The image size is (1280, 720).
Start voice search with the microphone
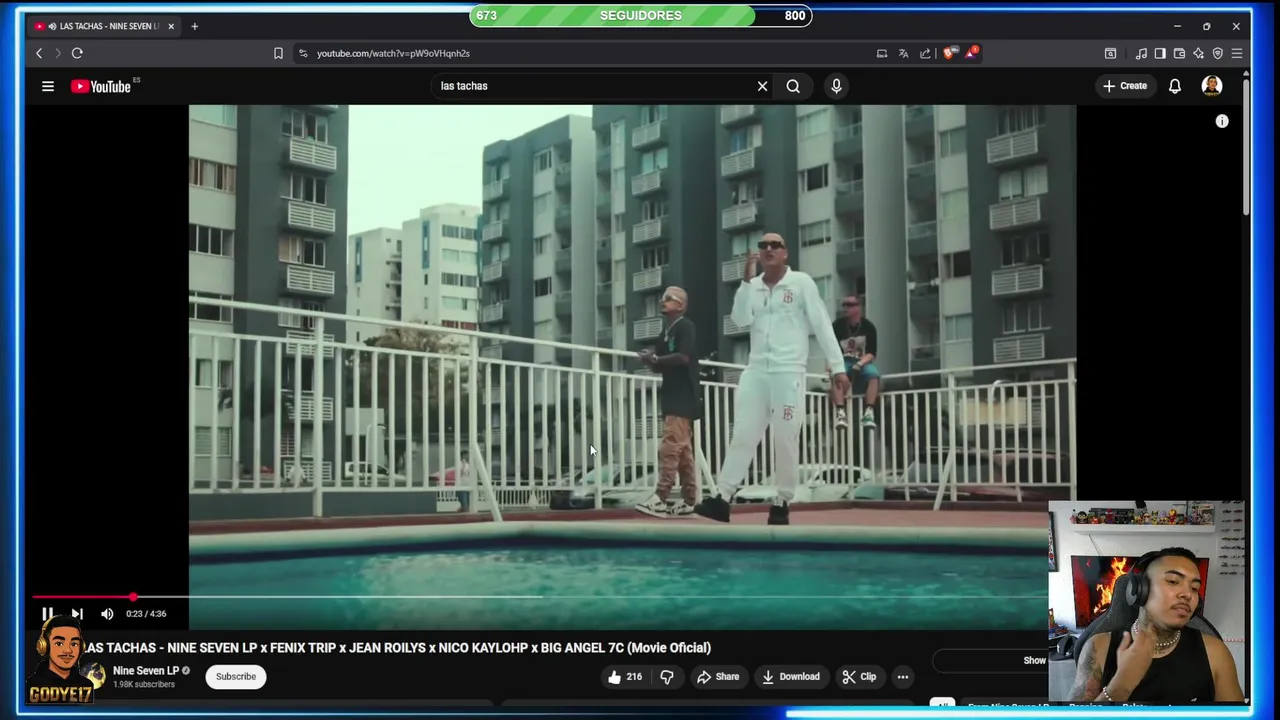pyautogui.click(x=836, y=86)
